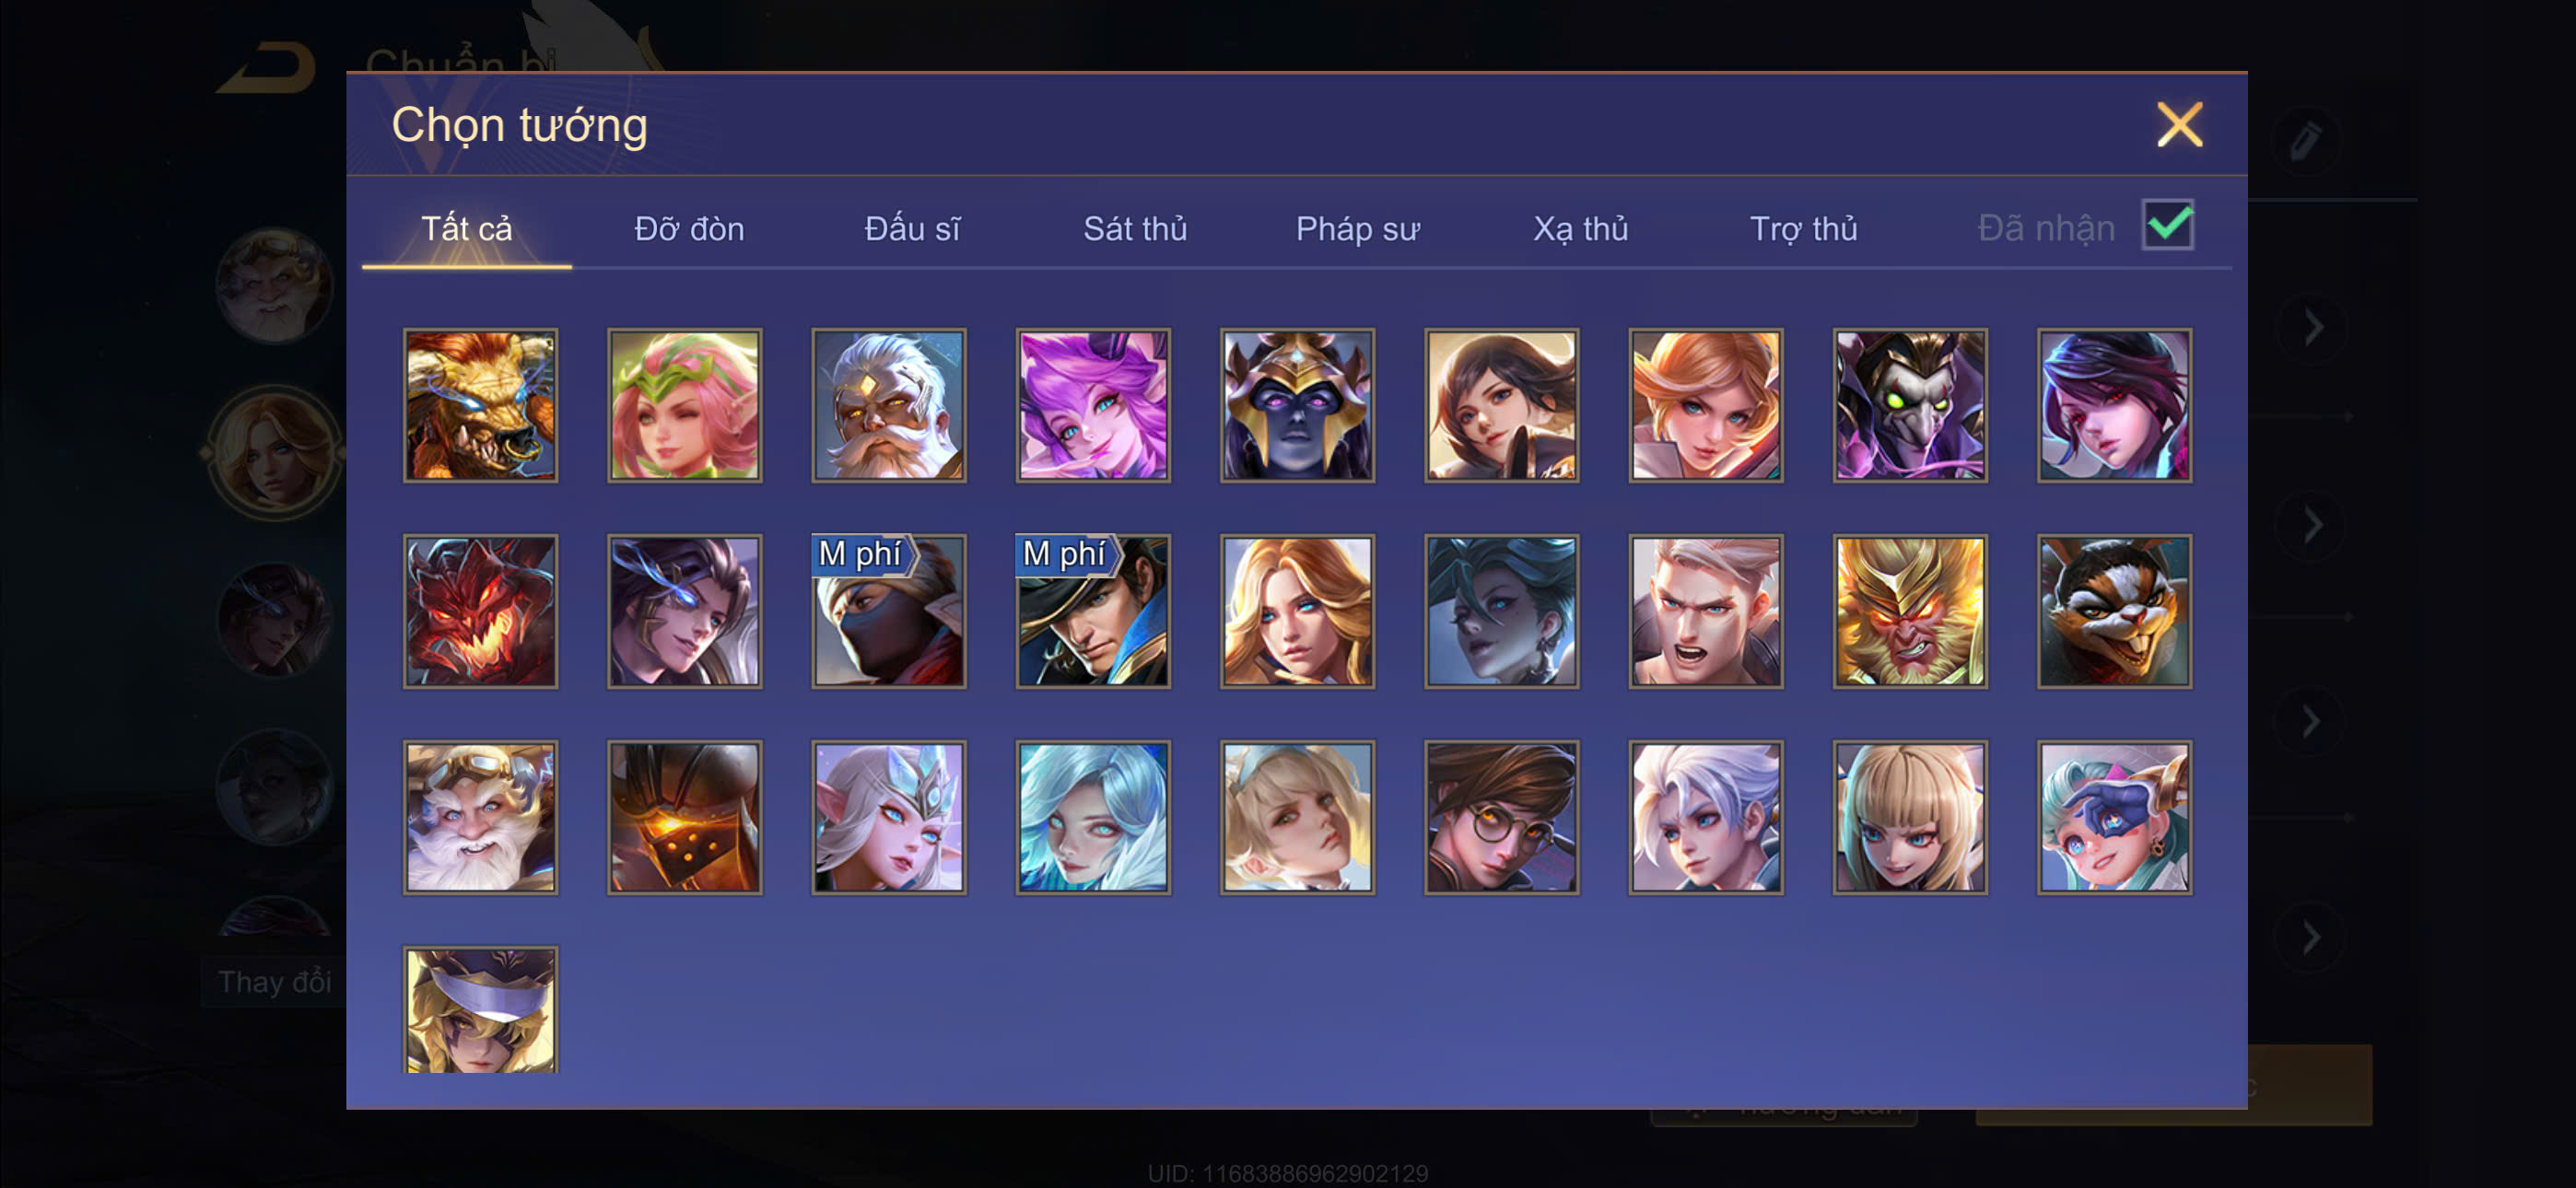2576x1188 pixels.
Task: Choose the masked ninja hero marked M phí
Action: point(889,611)
